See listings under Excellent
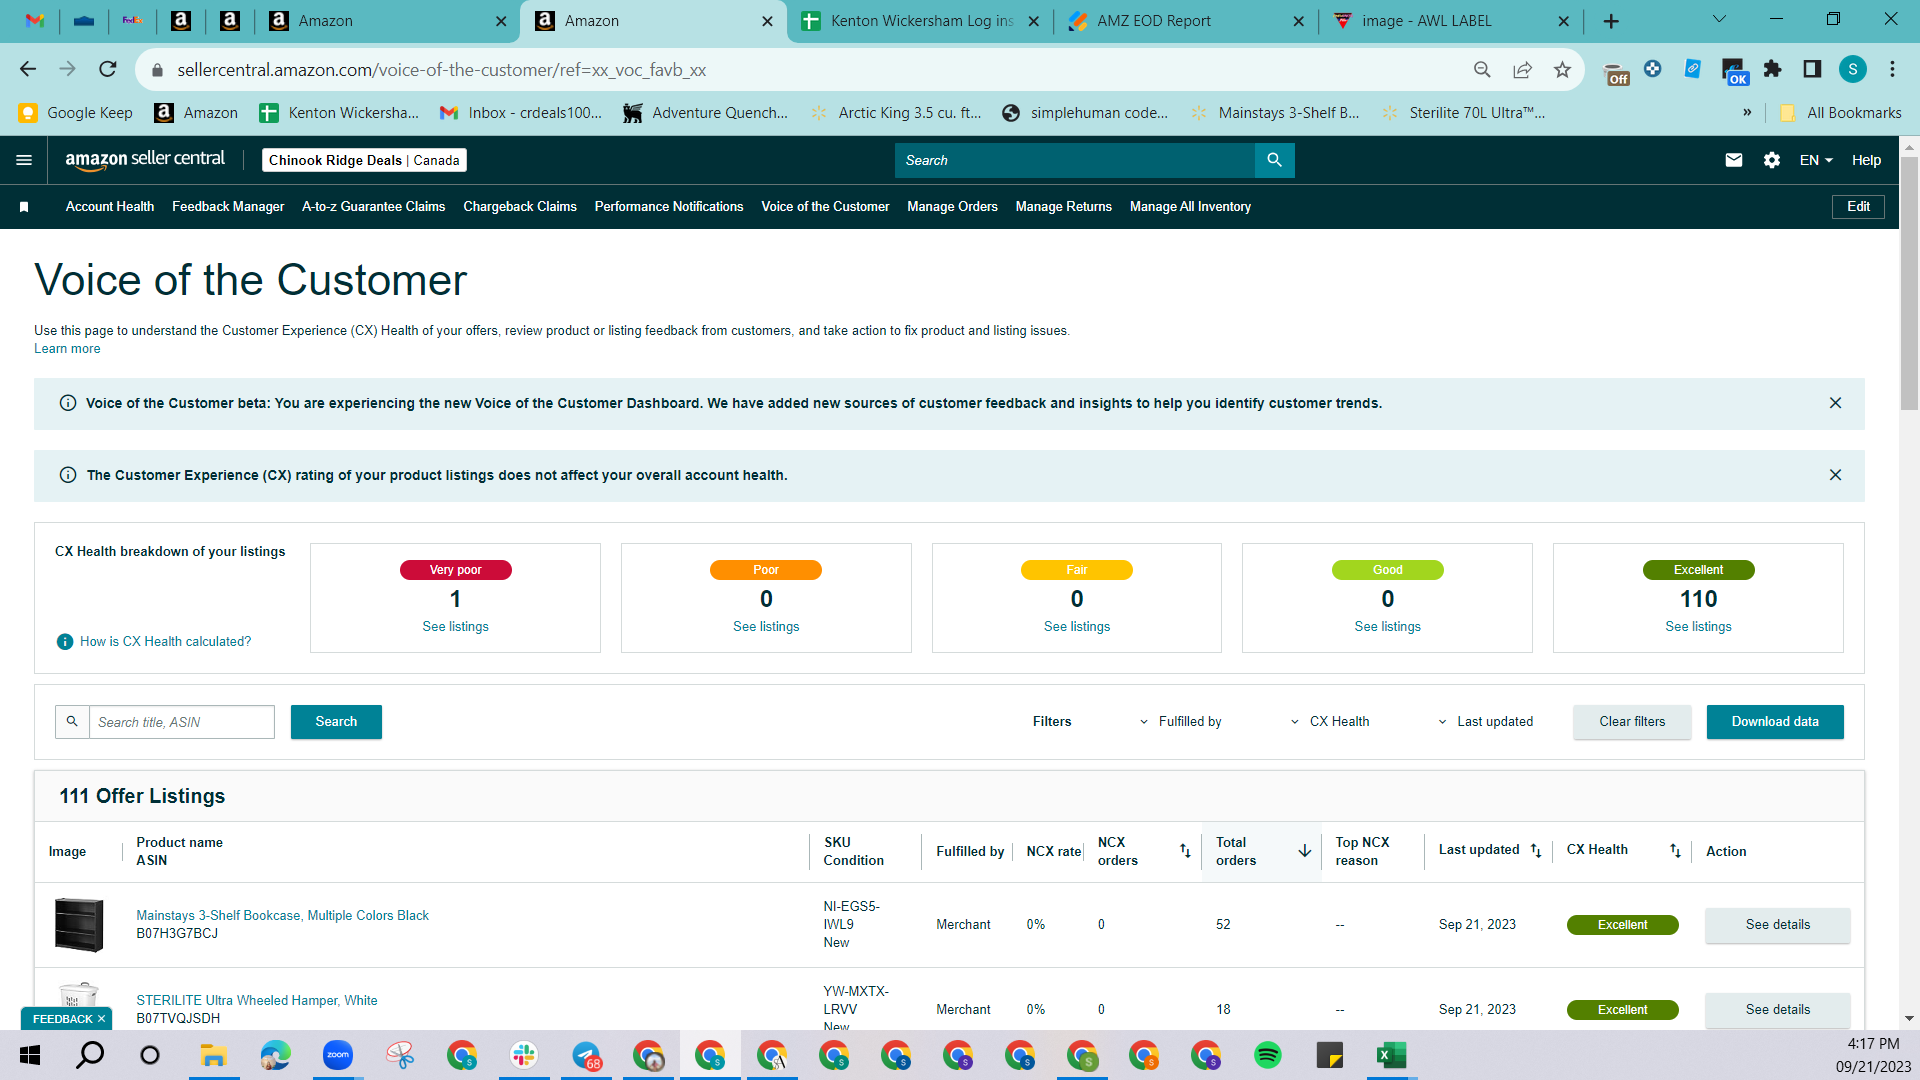 click(x=1698, y=627)
